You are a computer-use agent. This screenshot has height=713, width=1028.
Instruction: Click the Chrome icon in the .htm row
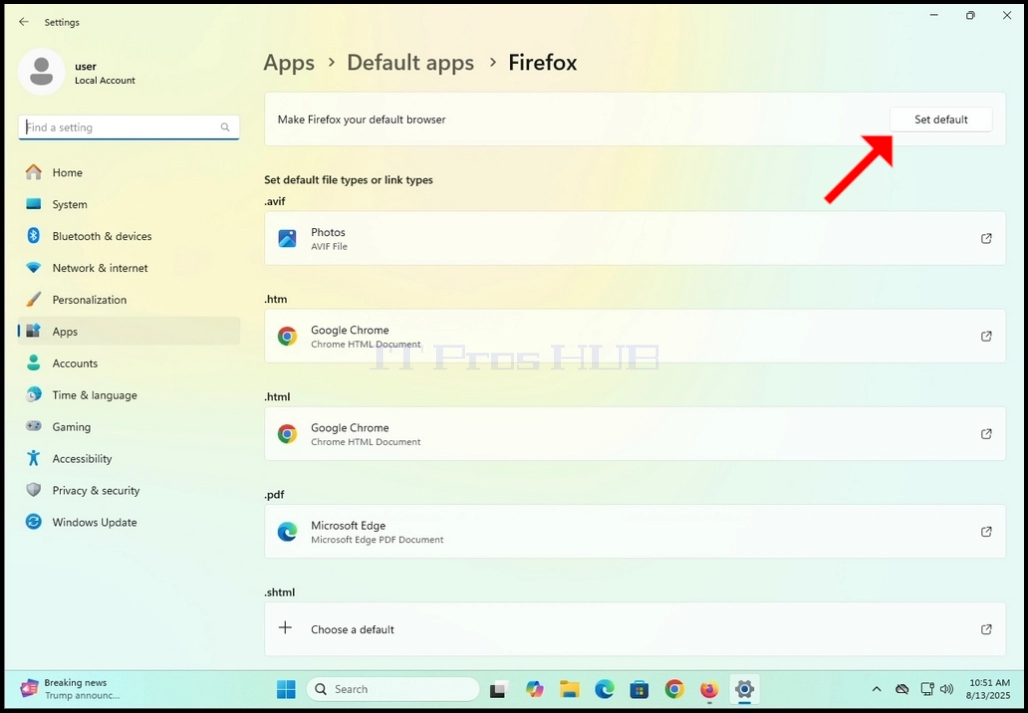coord(287,336)
